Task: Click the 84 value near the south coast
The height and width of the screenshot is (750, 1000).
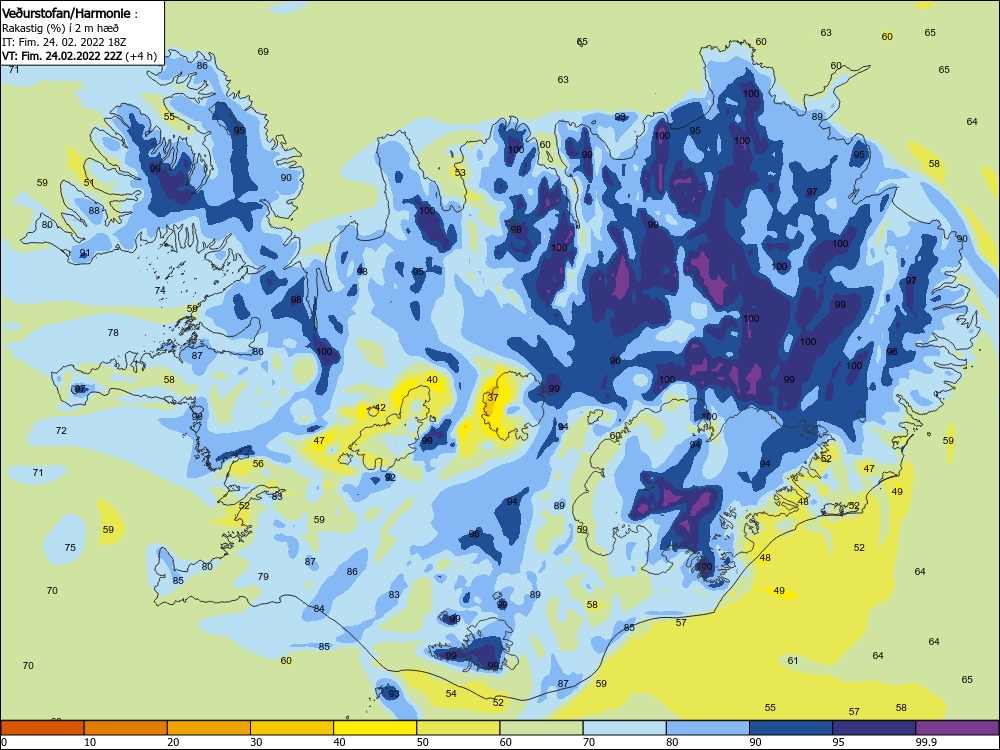Action: [x=320, y=609]
